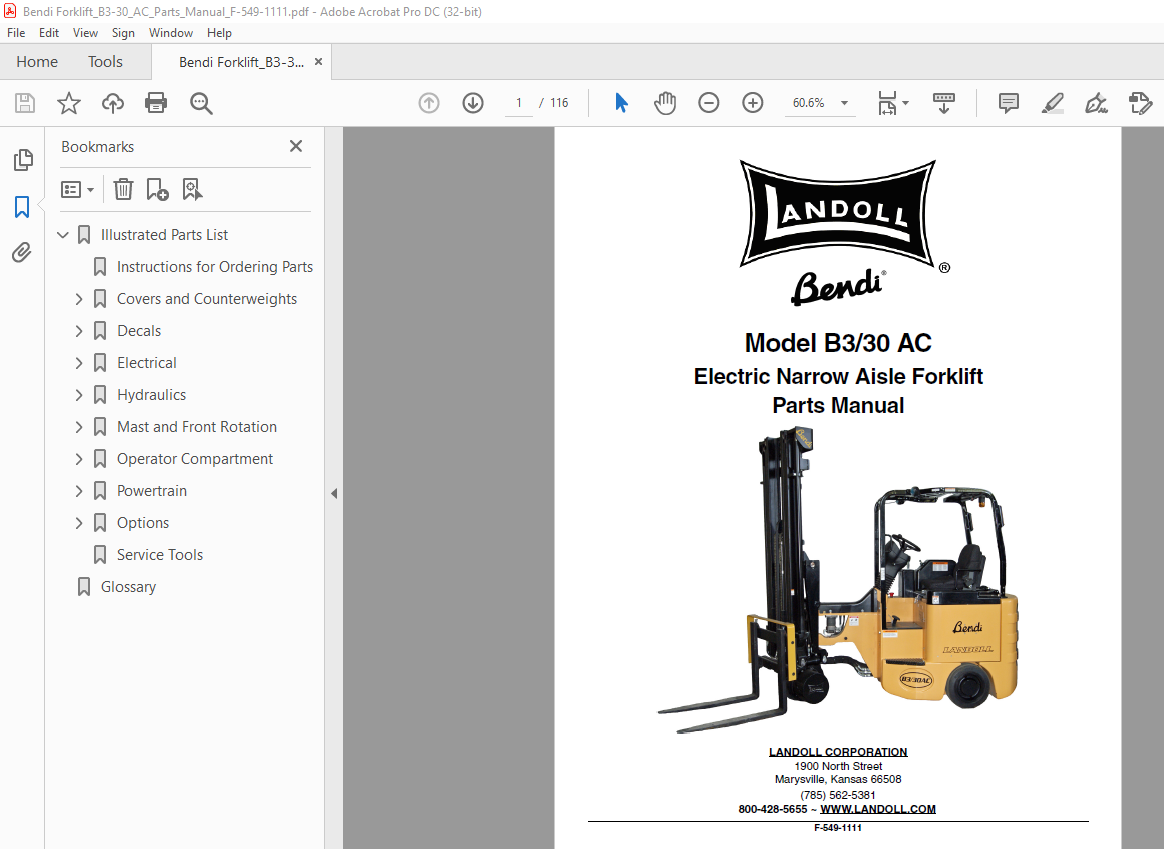The width and height of the screenshot is (1164, 849).
Task: Expand Covers and Counterweights bookmark
Action: (79, 299)
